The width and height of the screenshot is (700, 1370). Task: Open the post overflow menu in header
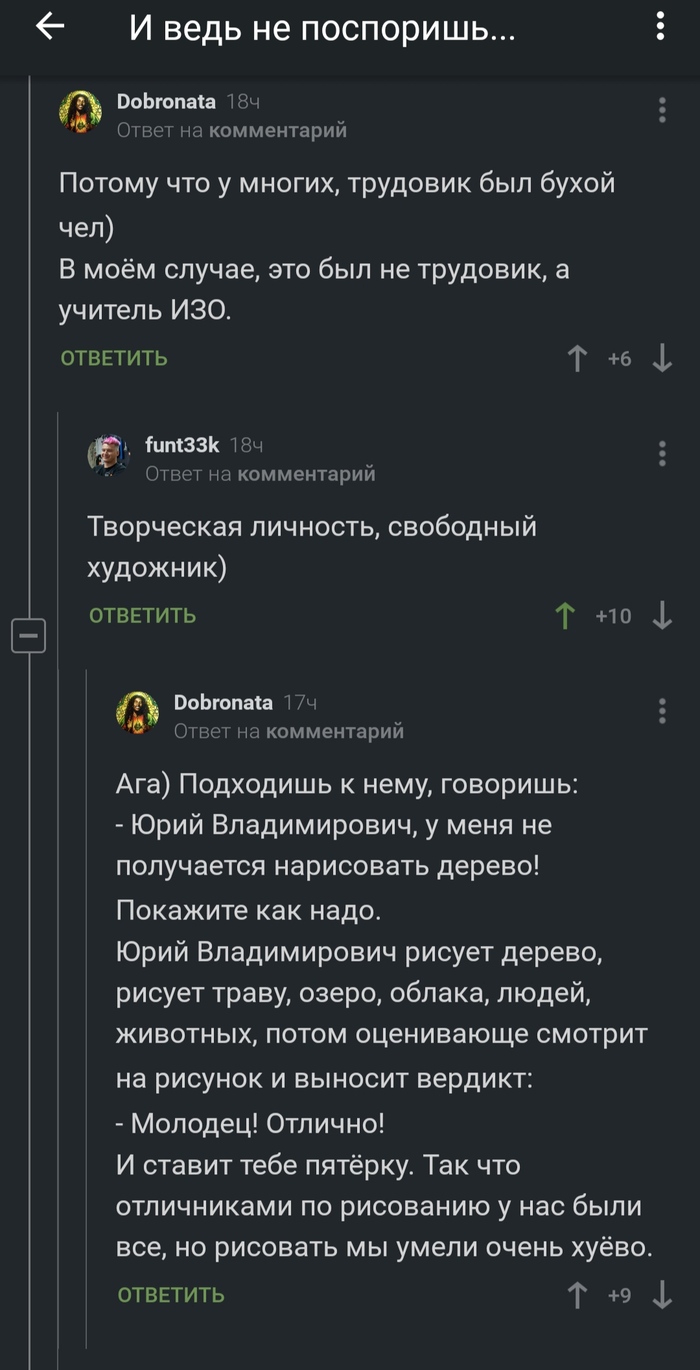[660, 28]
